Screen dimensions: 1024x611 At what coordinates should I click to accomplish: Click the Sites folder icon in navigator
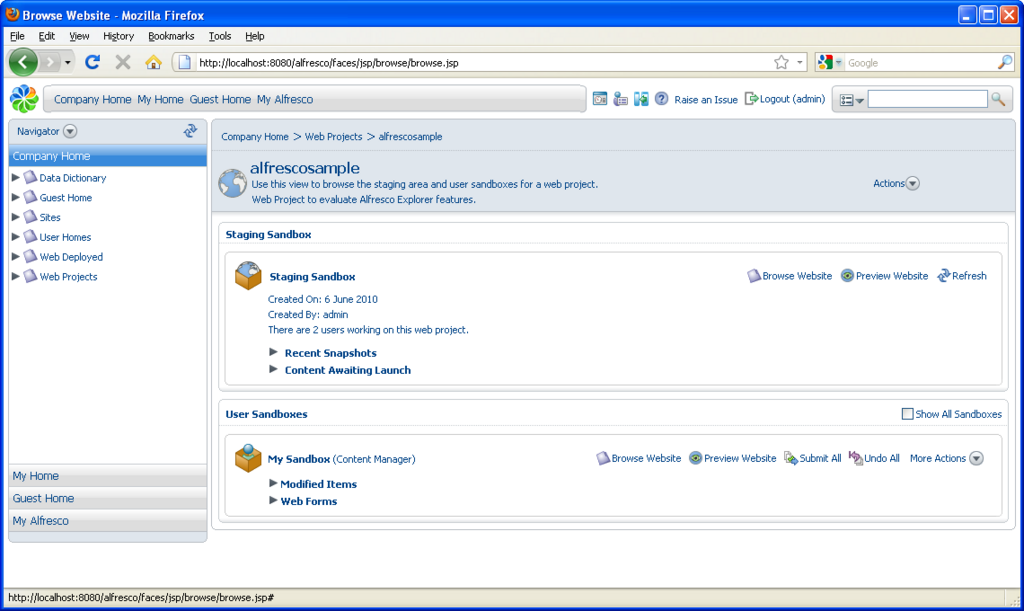30,217
